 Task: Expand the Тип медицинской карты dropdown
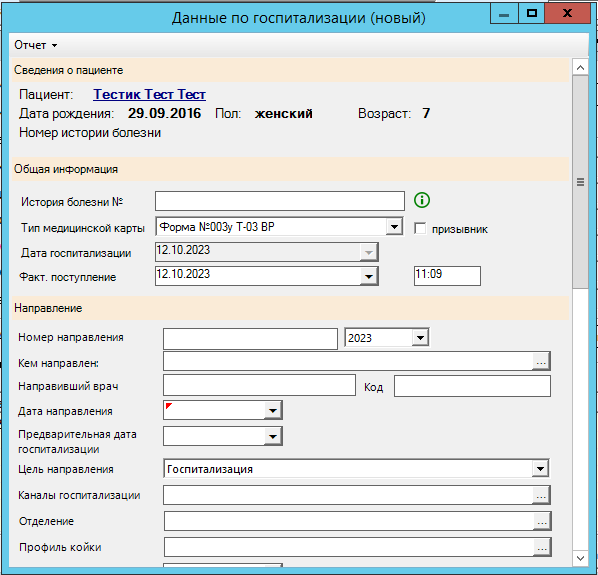[x=394, y=227]
